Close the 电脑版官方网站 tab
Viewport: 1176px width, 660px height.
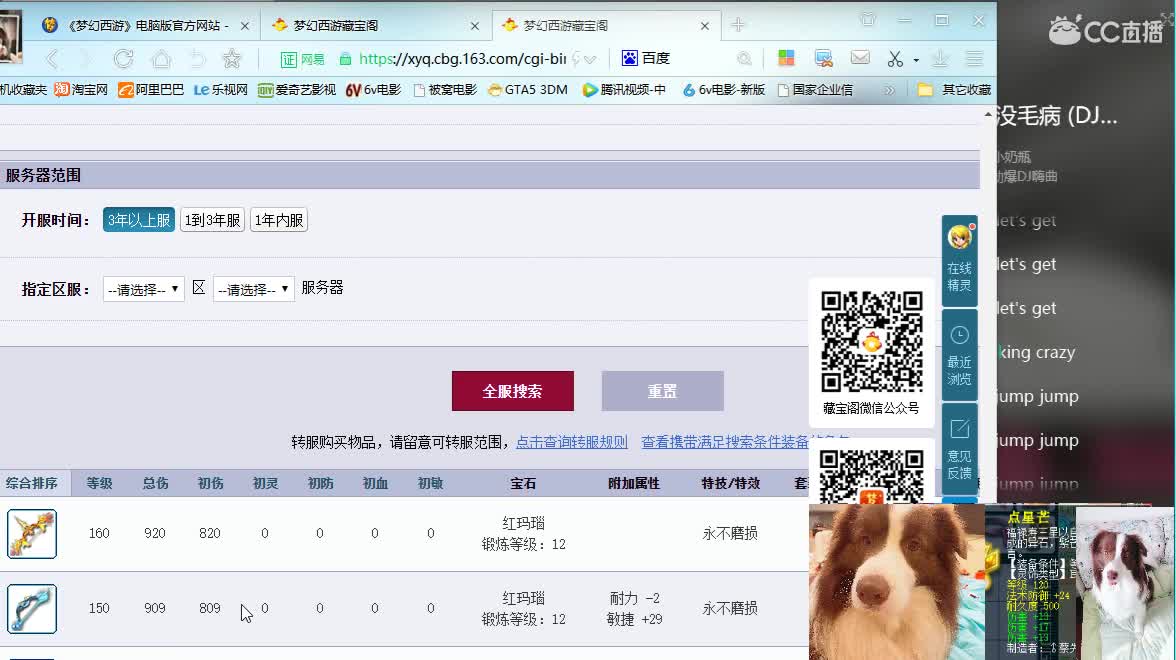[x=244, y=26]
